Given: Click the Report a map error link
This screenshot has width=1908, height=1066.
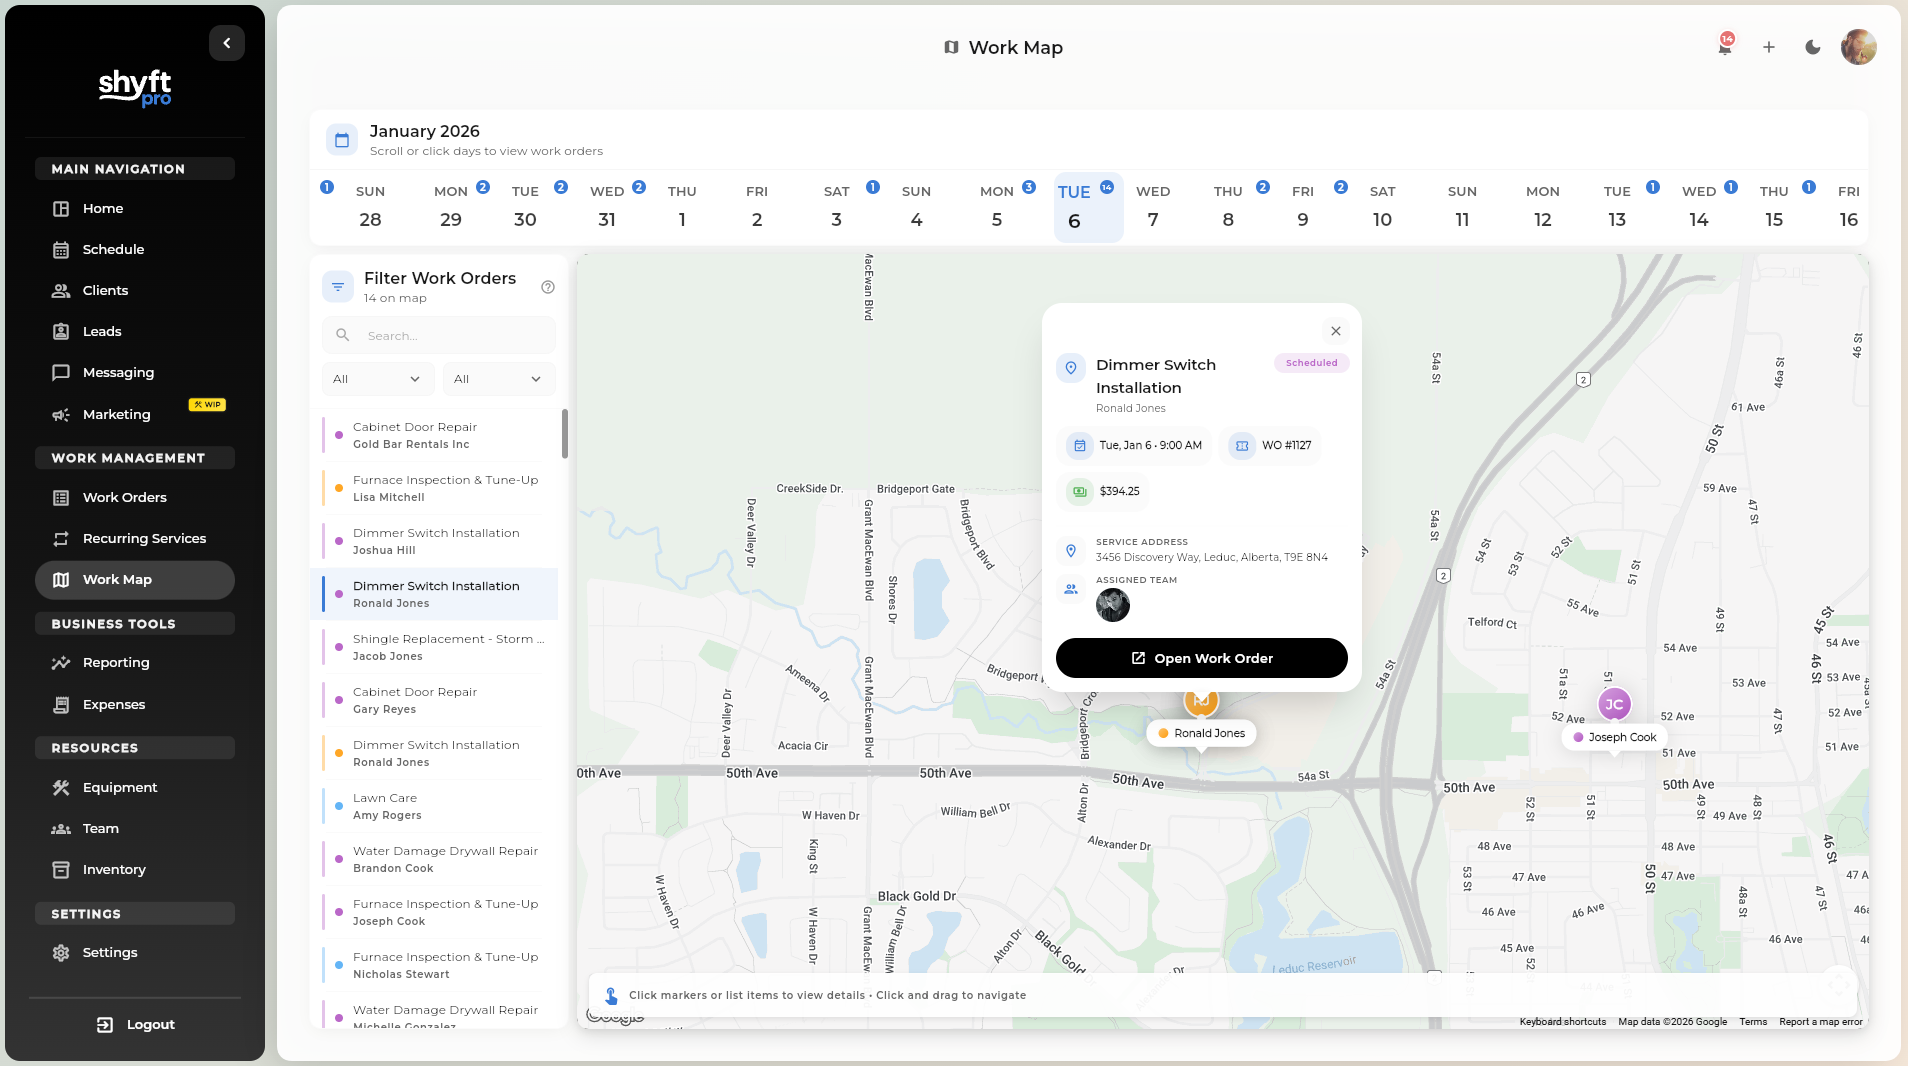Looking at the screenshot, I should tap(1819, 1022).
